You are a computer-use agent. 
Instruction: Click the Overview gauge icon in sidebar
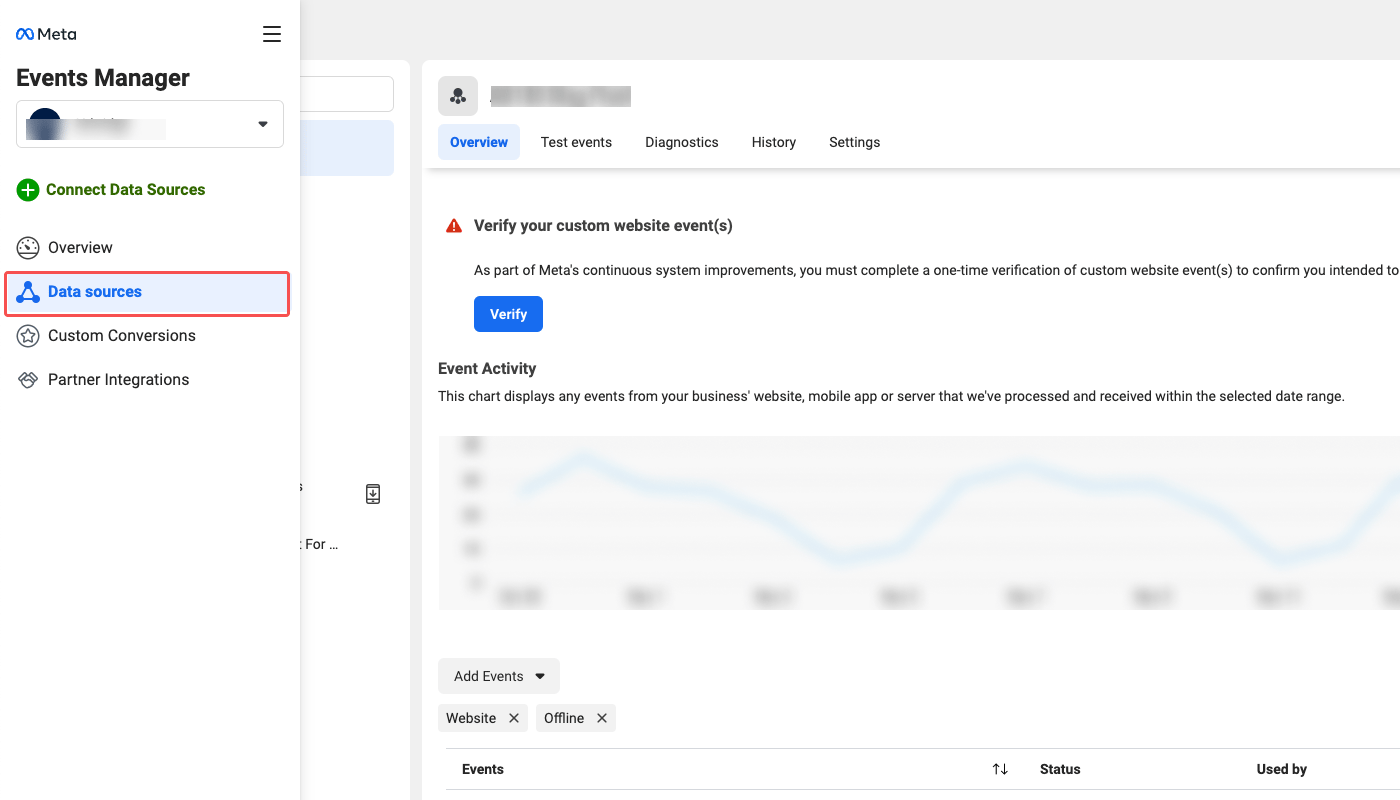pos(28,248)
